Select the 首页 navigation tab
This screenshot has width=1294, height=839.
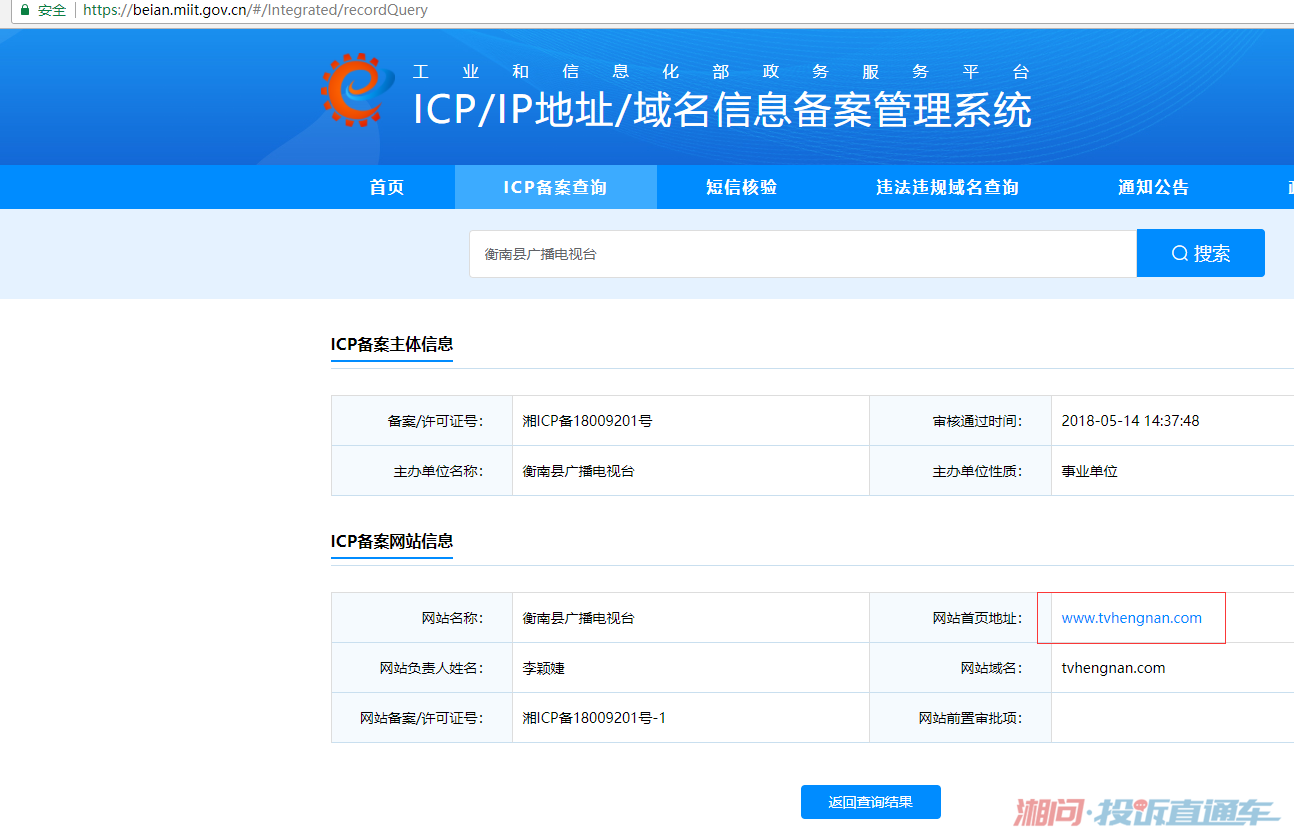click(386, 187)
